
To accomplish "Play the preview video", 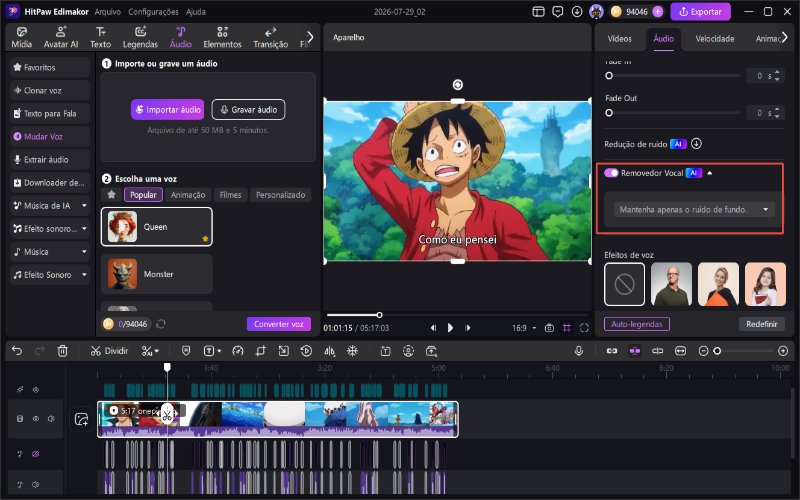I will tap(450, 328).
